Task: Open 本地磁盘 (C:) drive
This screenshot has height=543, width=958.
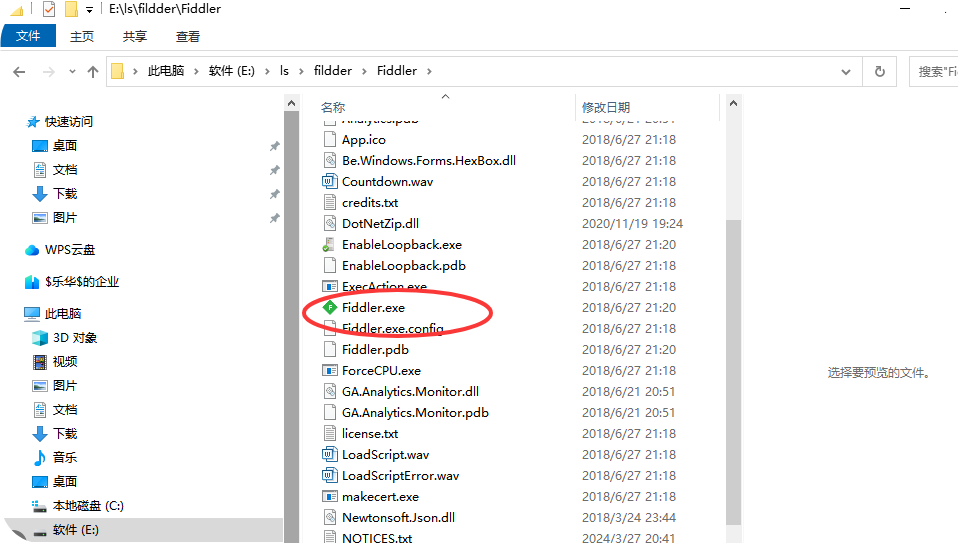Action: [x=88, y=506]
